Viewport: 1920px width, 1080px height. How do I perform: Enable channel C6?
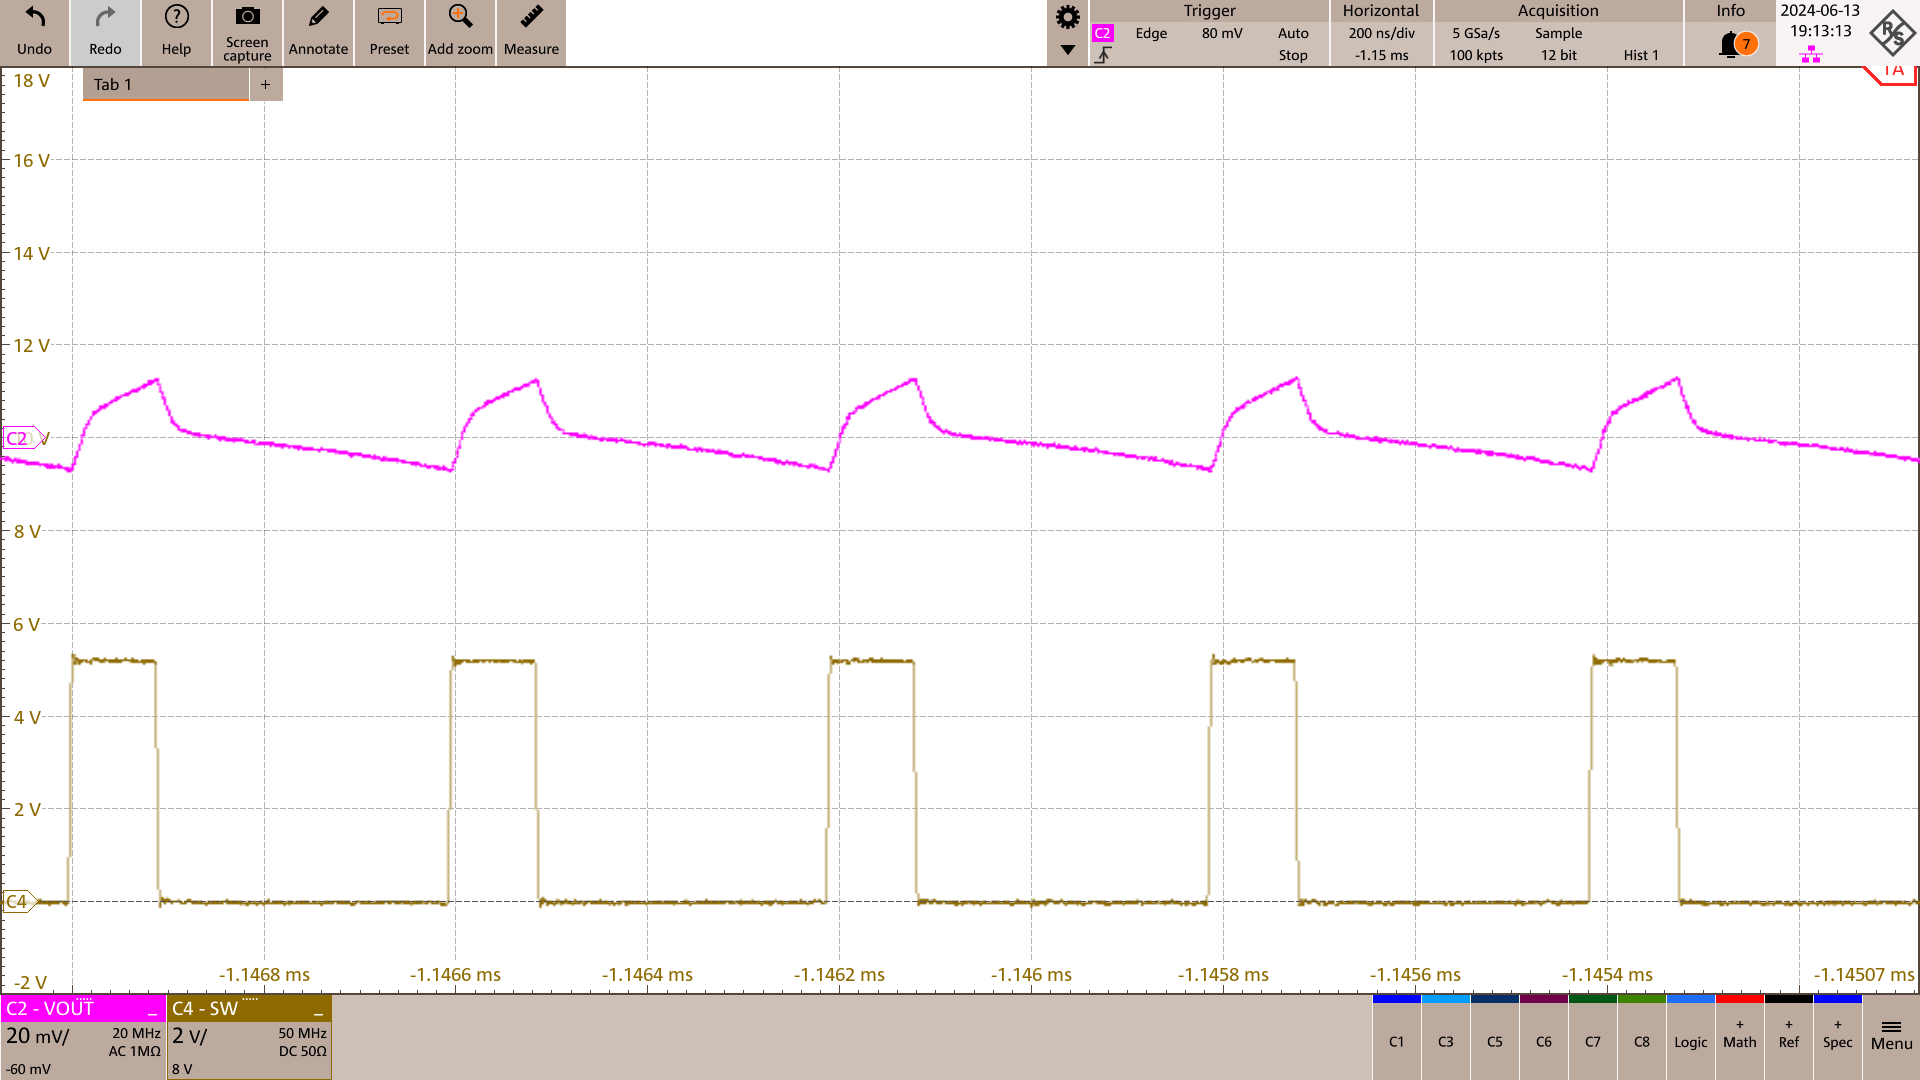(x=1543, y=1037)
